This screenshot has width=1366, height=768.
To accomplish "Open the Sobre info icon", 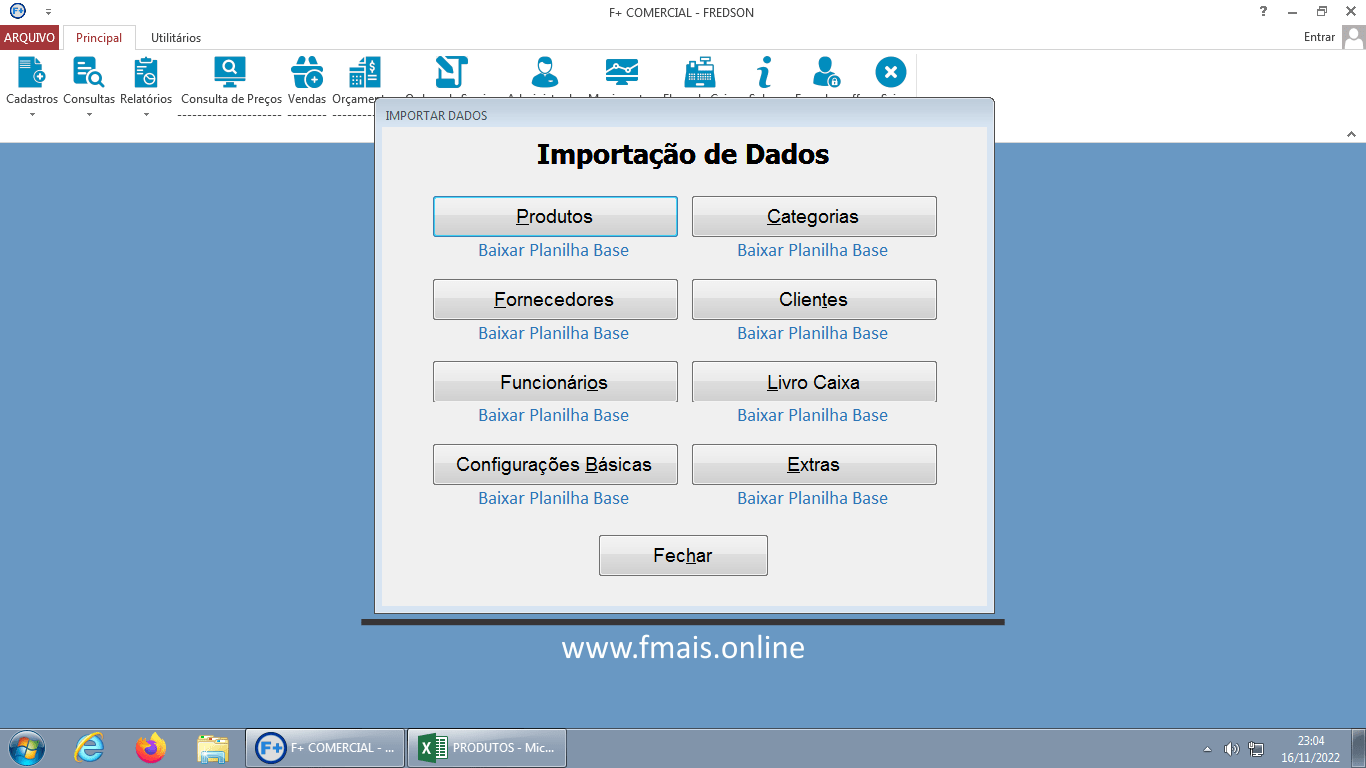I will click(765, 73).
